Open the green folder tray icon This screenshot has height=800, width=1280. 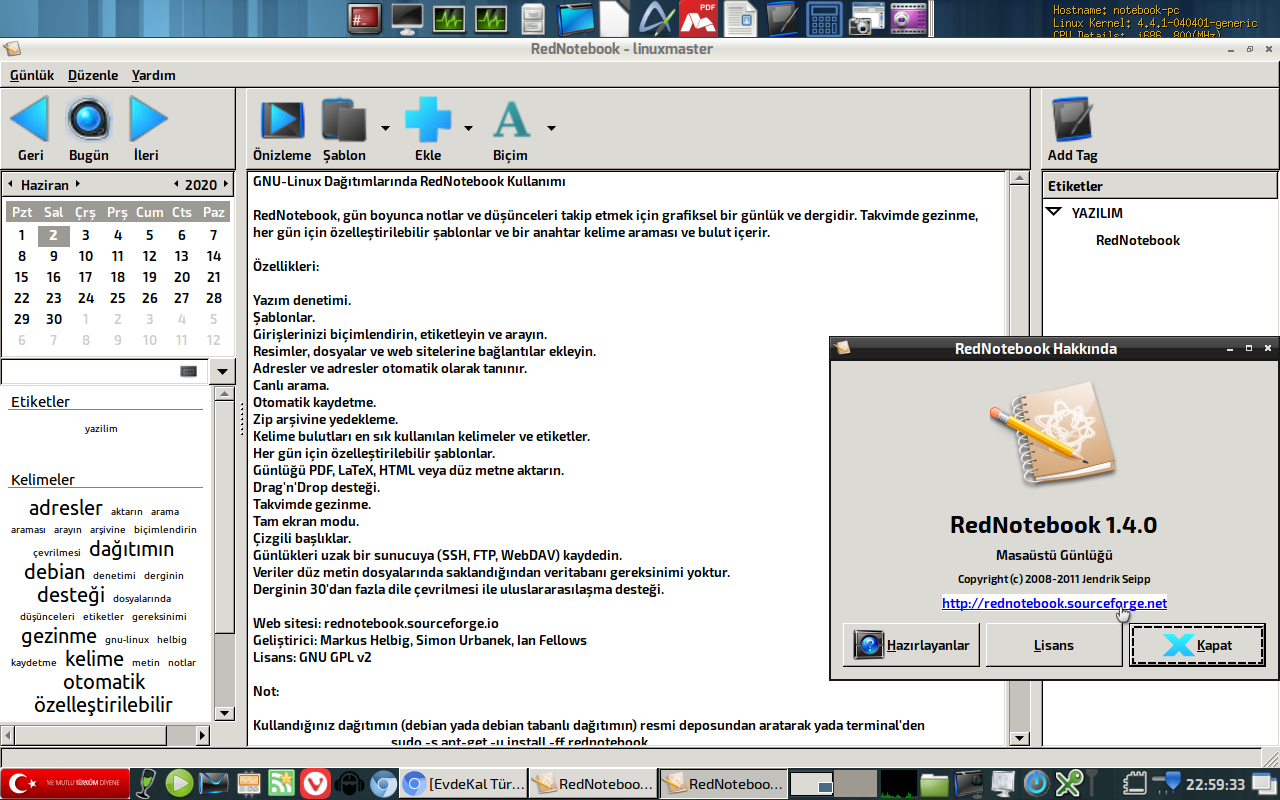[x=934, y=783]
